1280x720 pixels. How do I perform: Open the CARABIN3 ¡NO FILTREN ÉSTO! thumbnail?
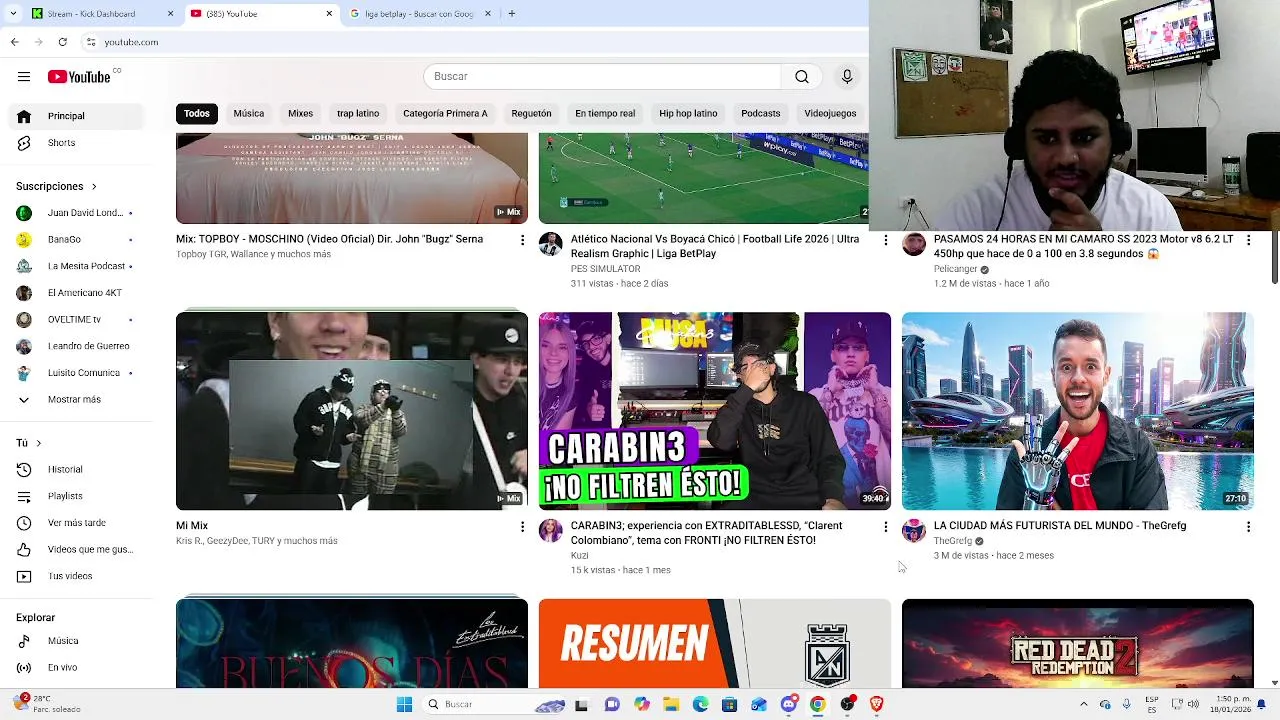[x=715, y=411]
